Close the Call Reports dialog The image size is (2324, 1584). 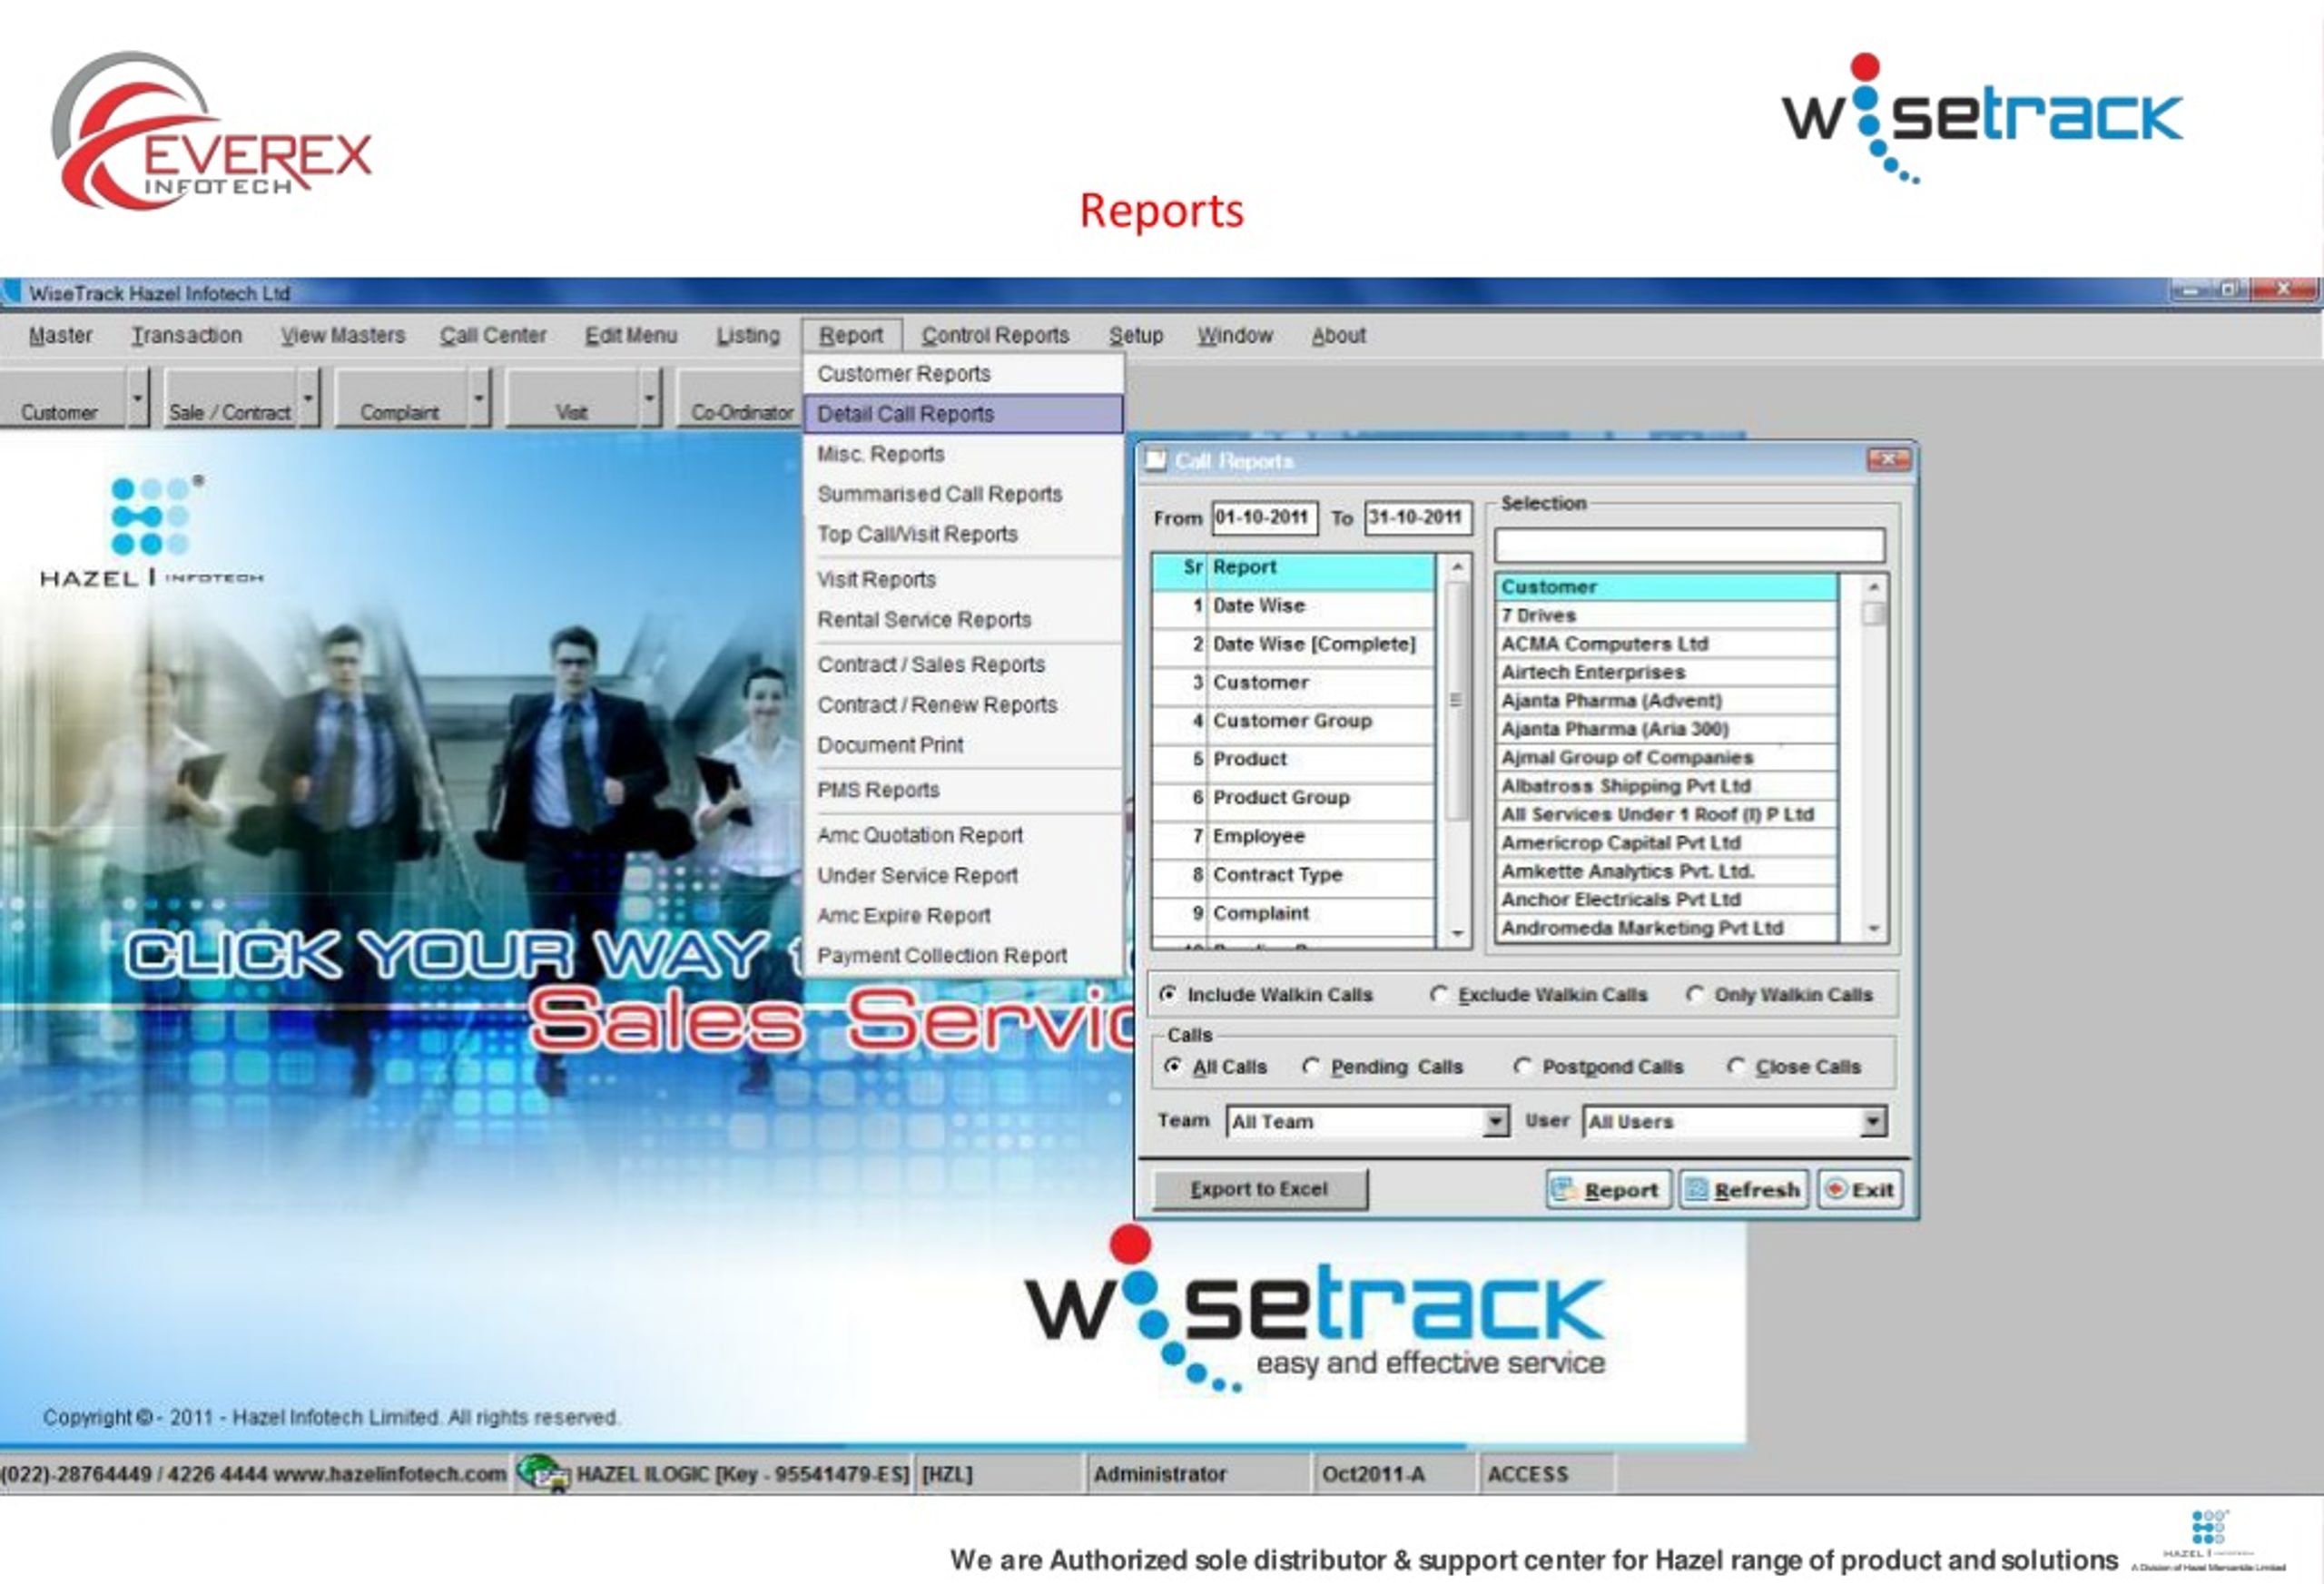[x=1889, y=460]
